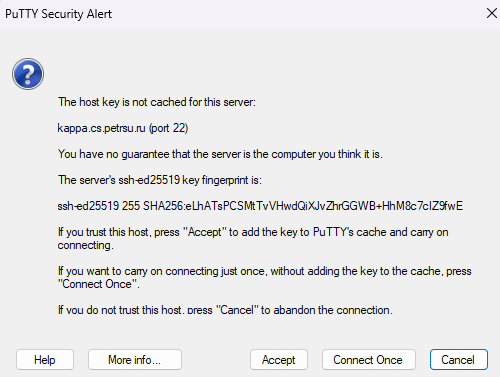Click the "If you do not trust this host" line
500x377 pixels.
pos(225,310)
